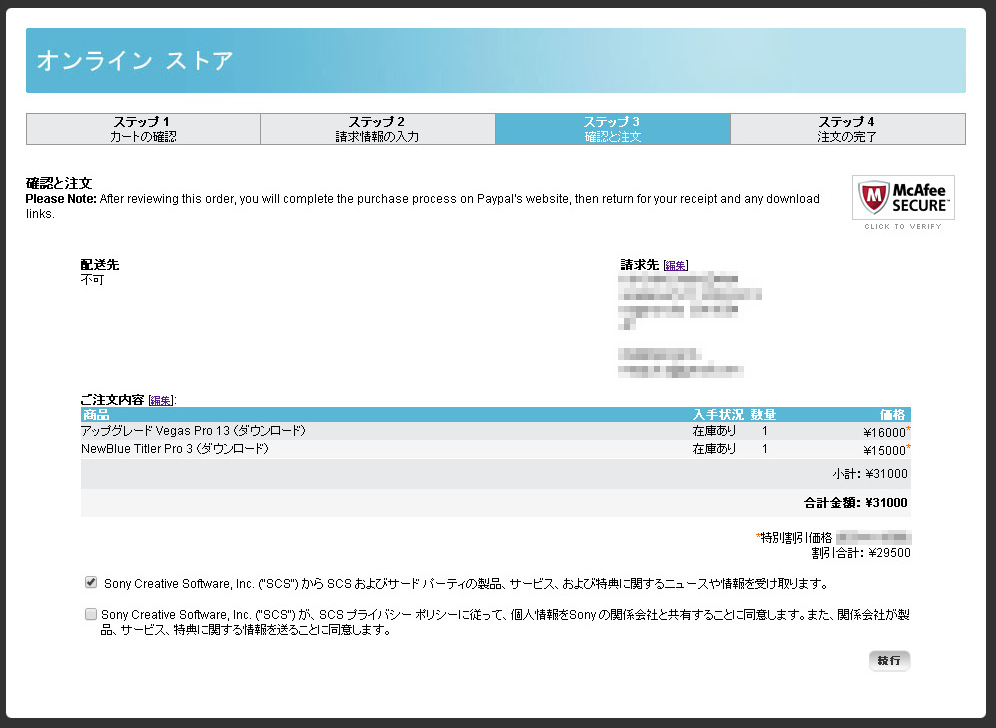Screen dimensions: 996x728
Task: Click the Please Note Paypal notice text
Action: [422, 206]
